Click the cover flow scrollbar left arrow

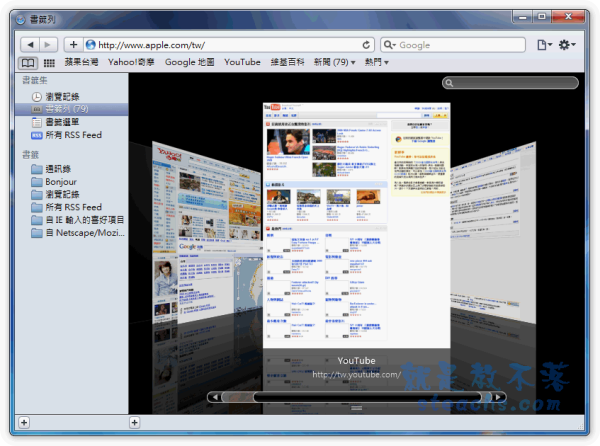click(215, 397)
